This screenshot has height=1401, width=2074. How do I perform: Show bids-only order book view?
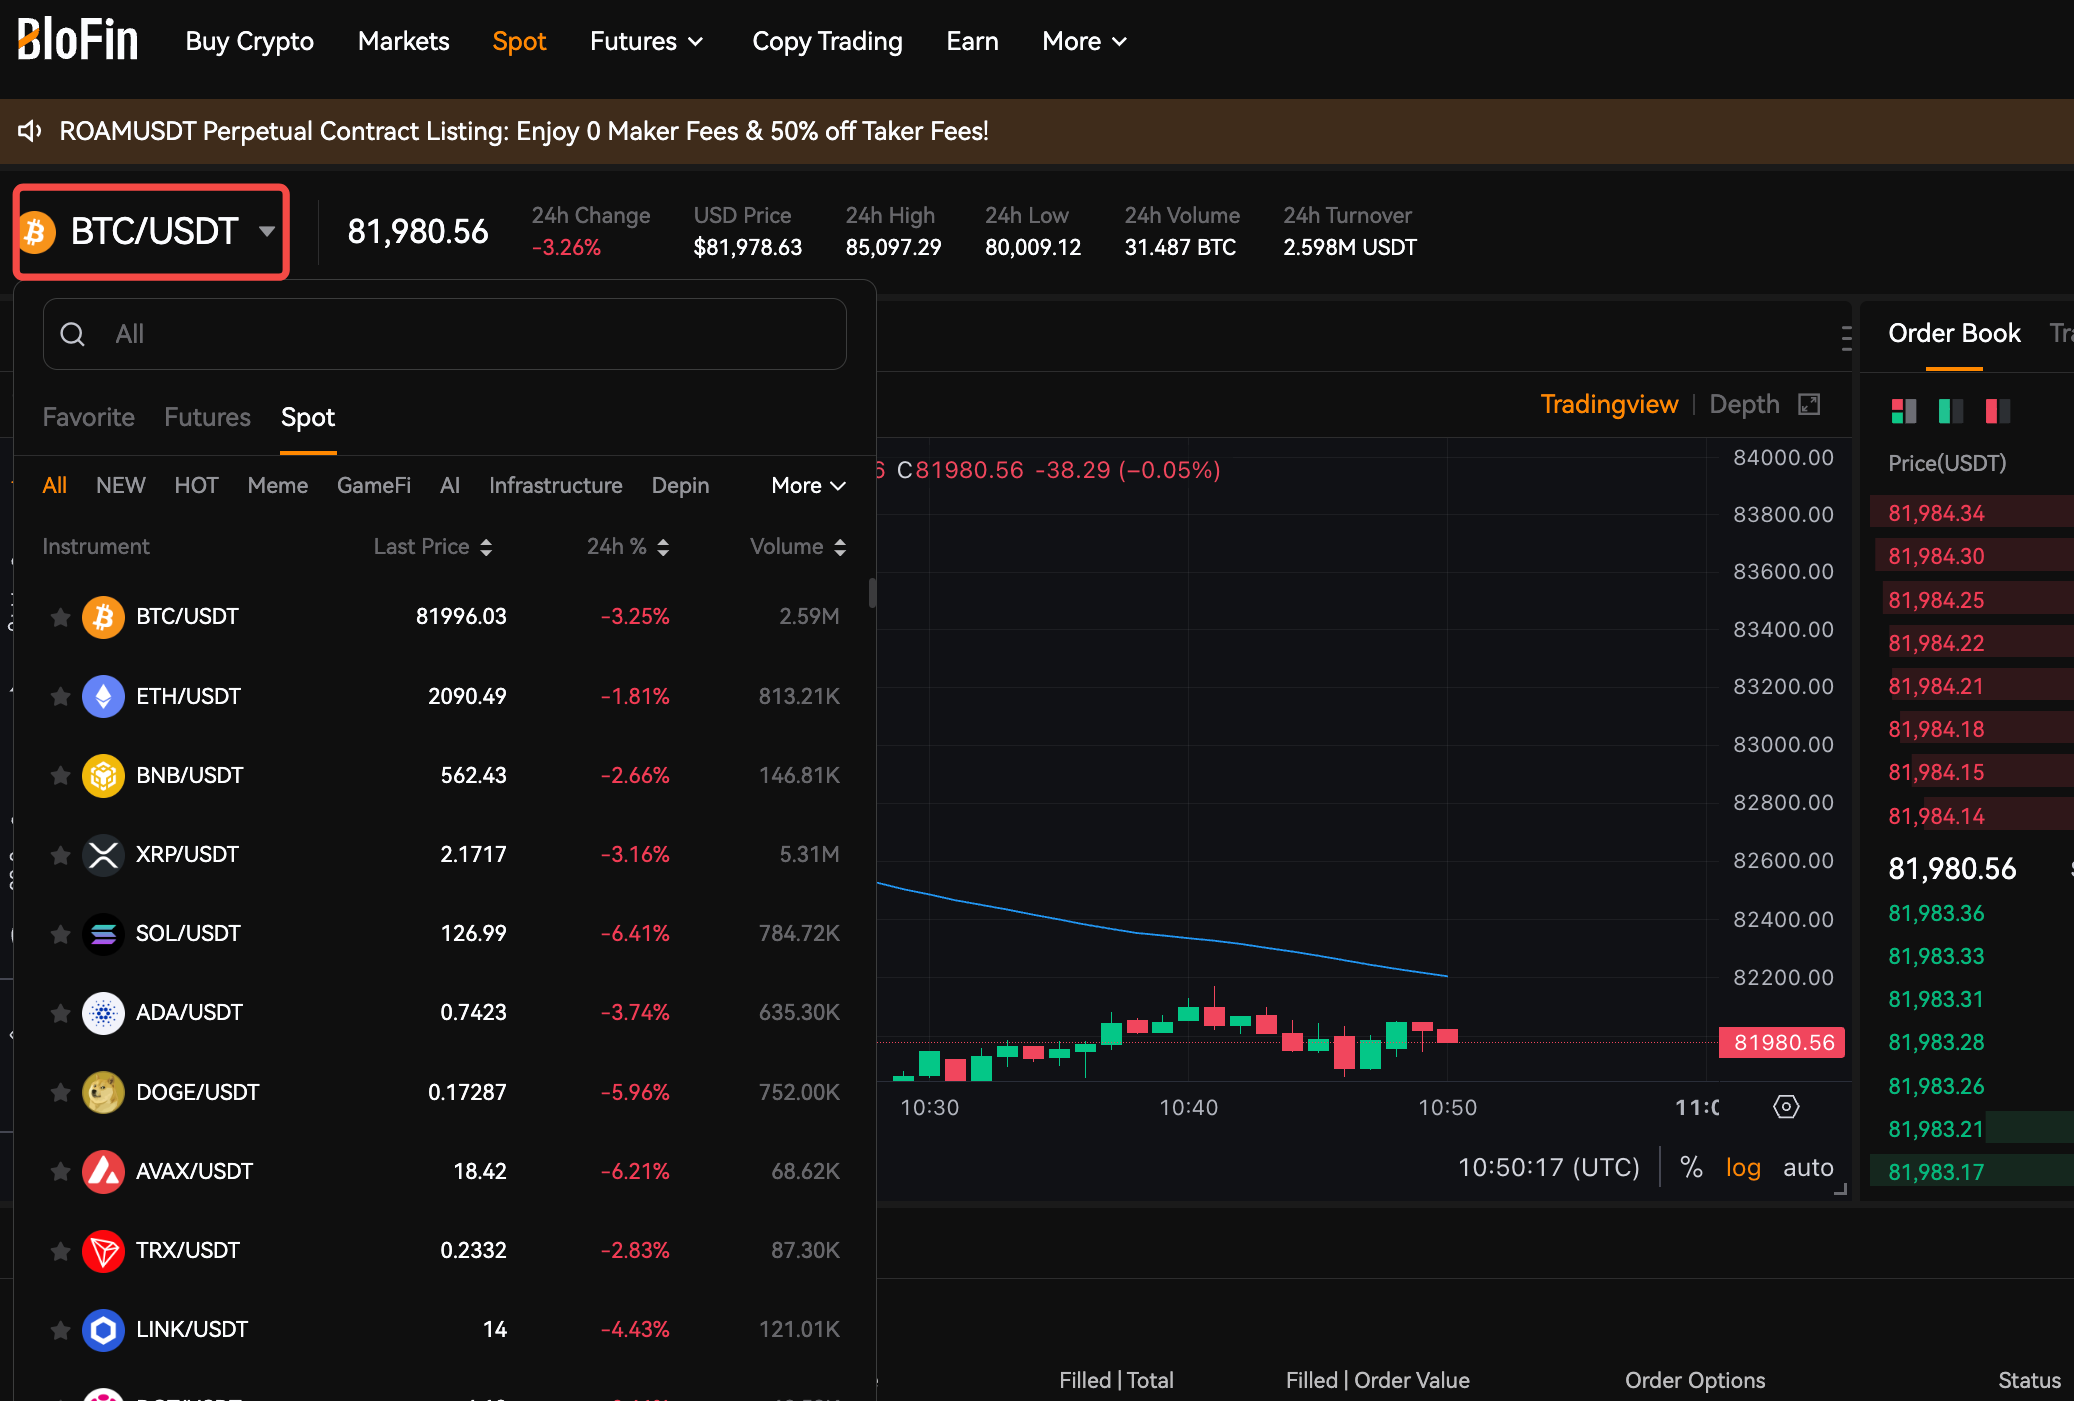(1951, 411)
